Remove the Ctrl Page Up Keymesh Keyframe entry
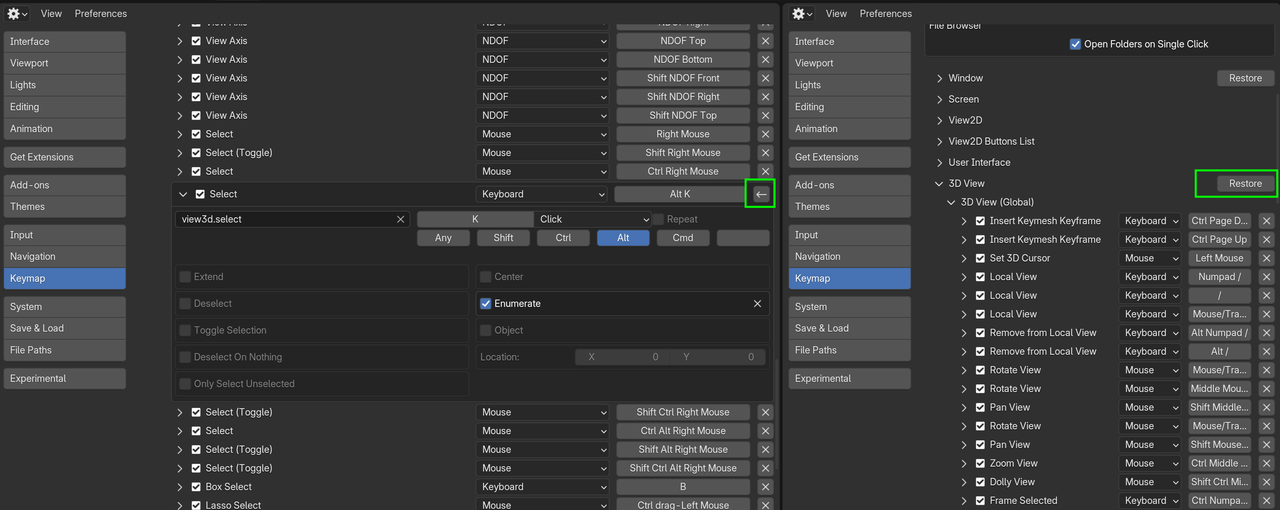 [x=1266, y=240]
